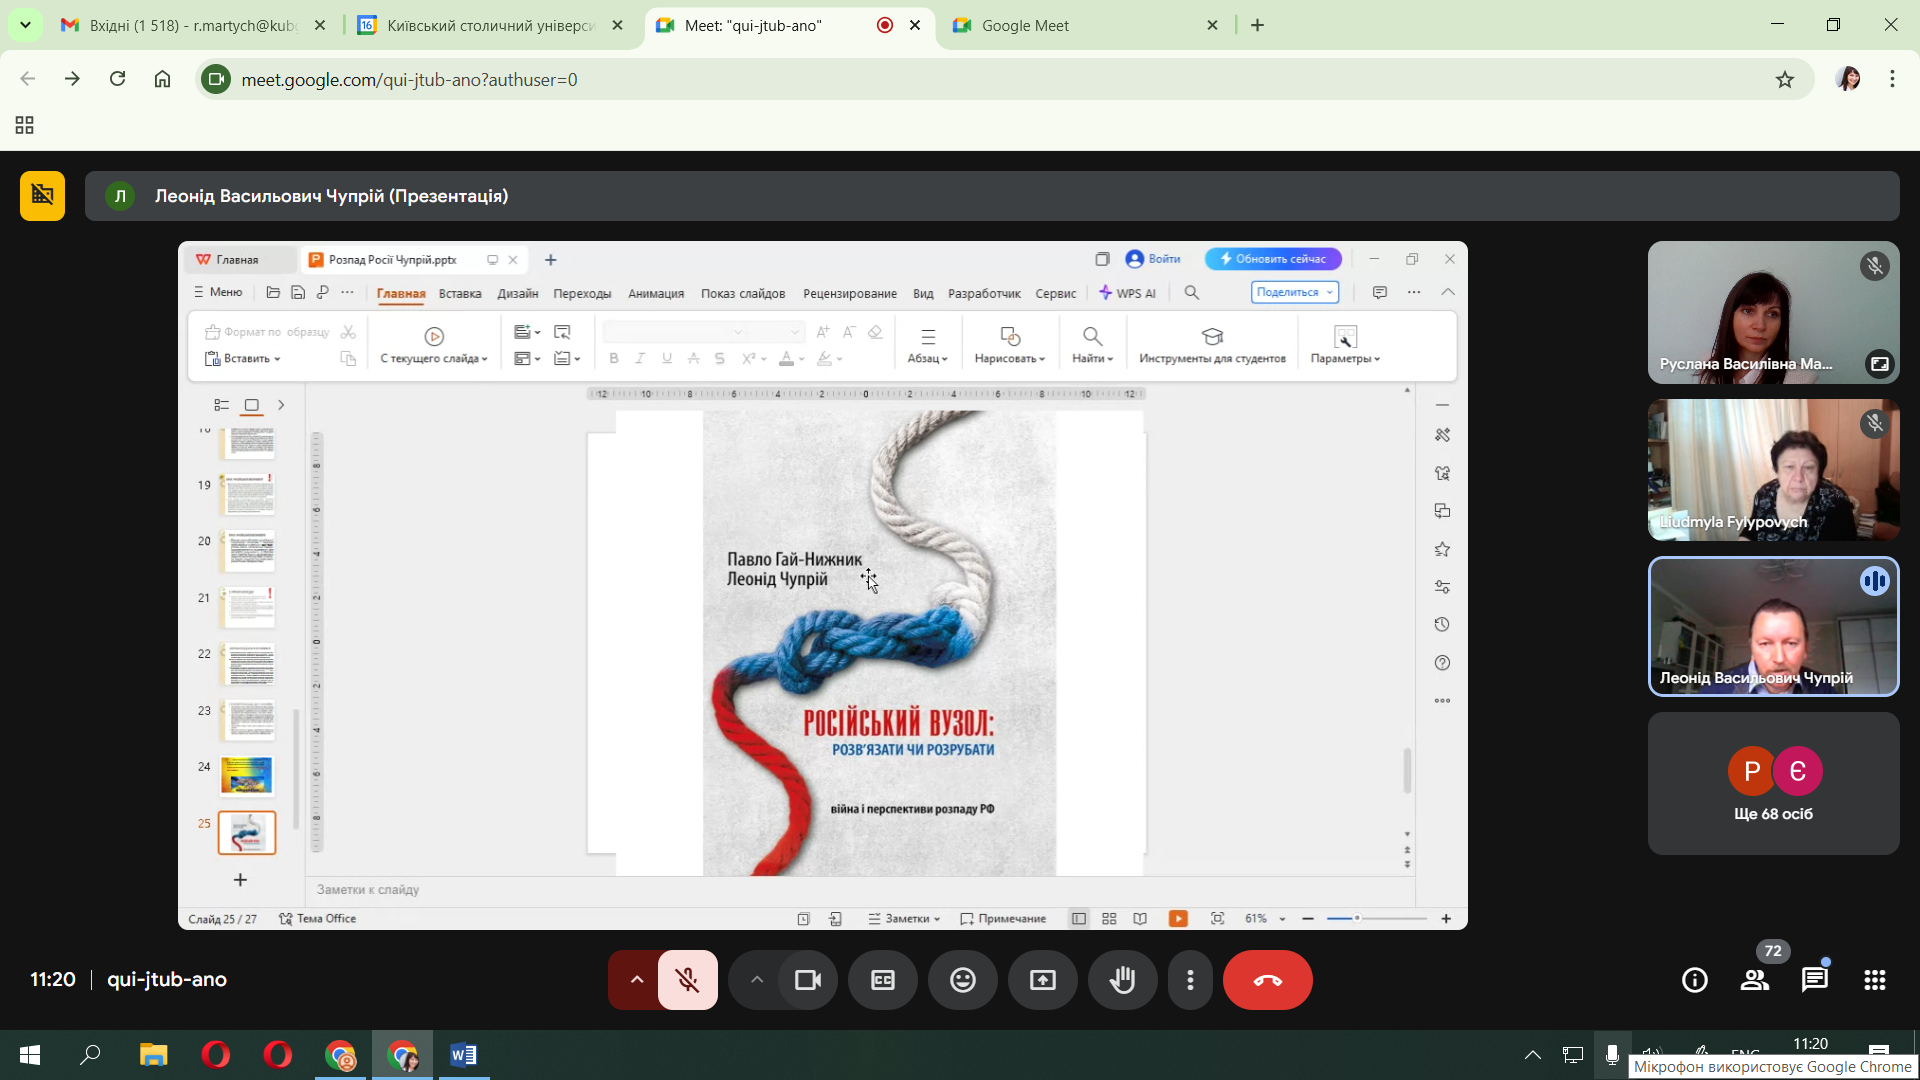Switch to the Google Meet tab
The image size is (1920, 1080).
coord(1025,25)
